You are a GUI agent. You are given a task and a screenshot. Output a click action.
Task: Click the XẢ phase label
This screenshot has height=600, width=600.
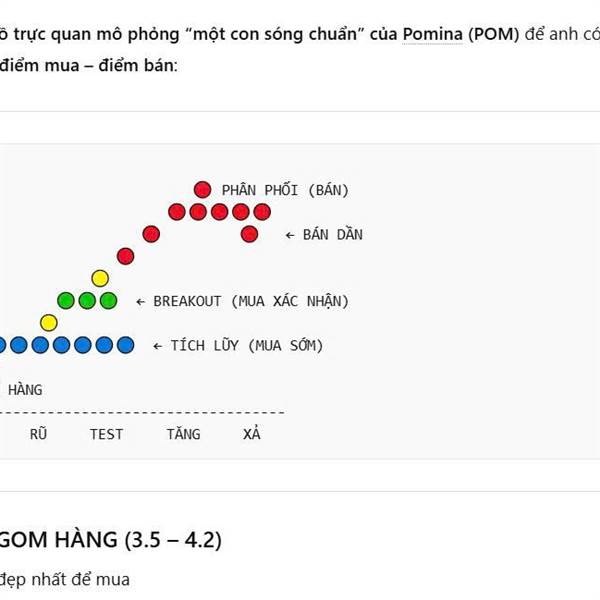[x=252, y=434]
